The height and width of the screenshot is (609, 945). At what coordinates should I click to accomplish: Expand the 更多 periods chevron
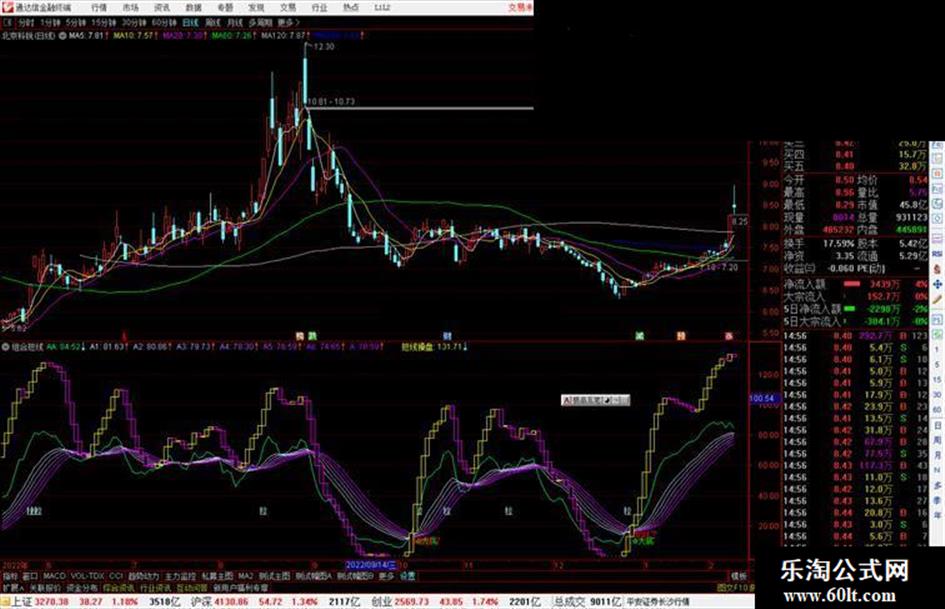tap(288, 23)
